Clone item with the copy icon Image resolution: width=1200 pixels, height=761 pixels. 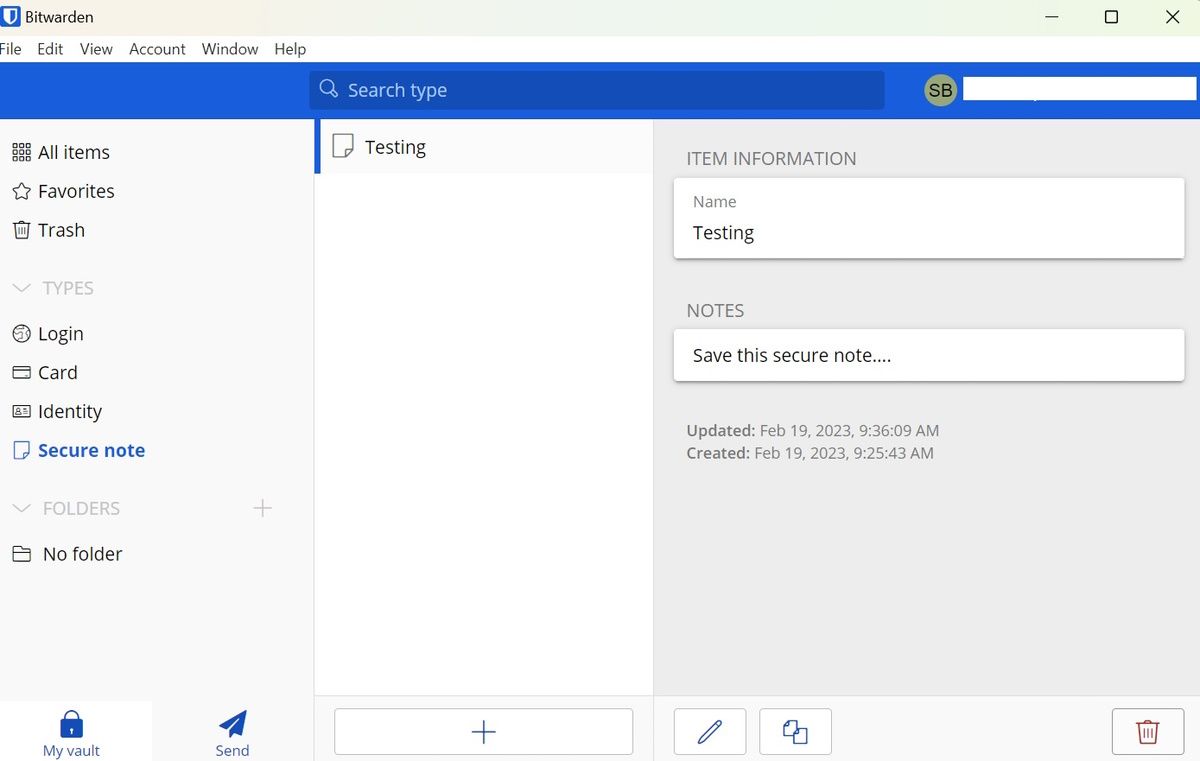pyautogui.click(x=795, y=732)
